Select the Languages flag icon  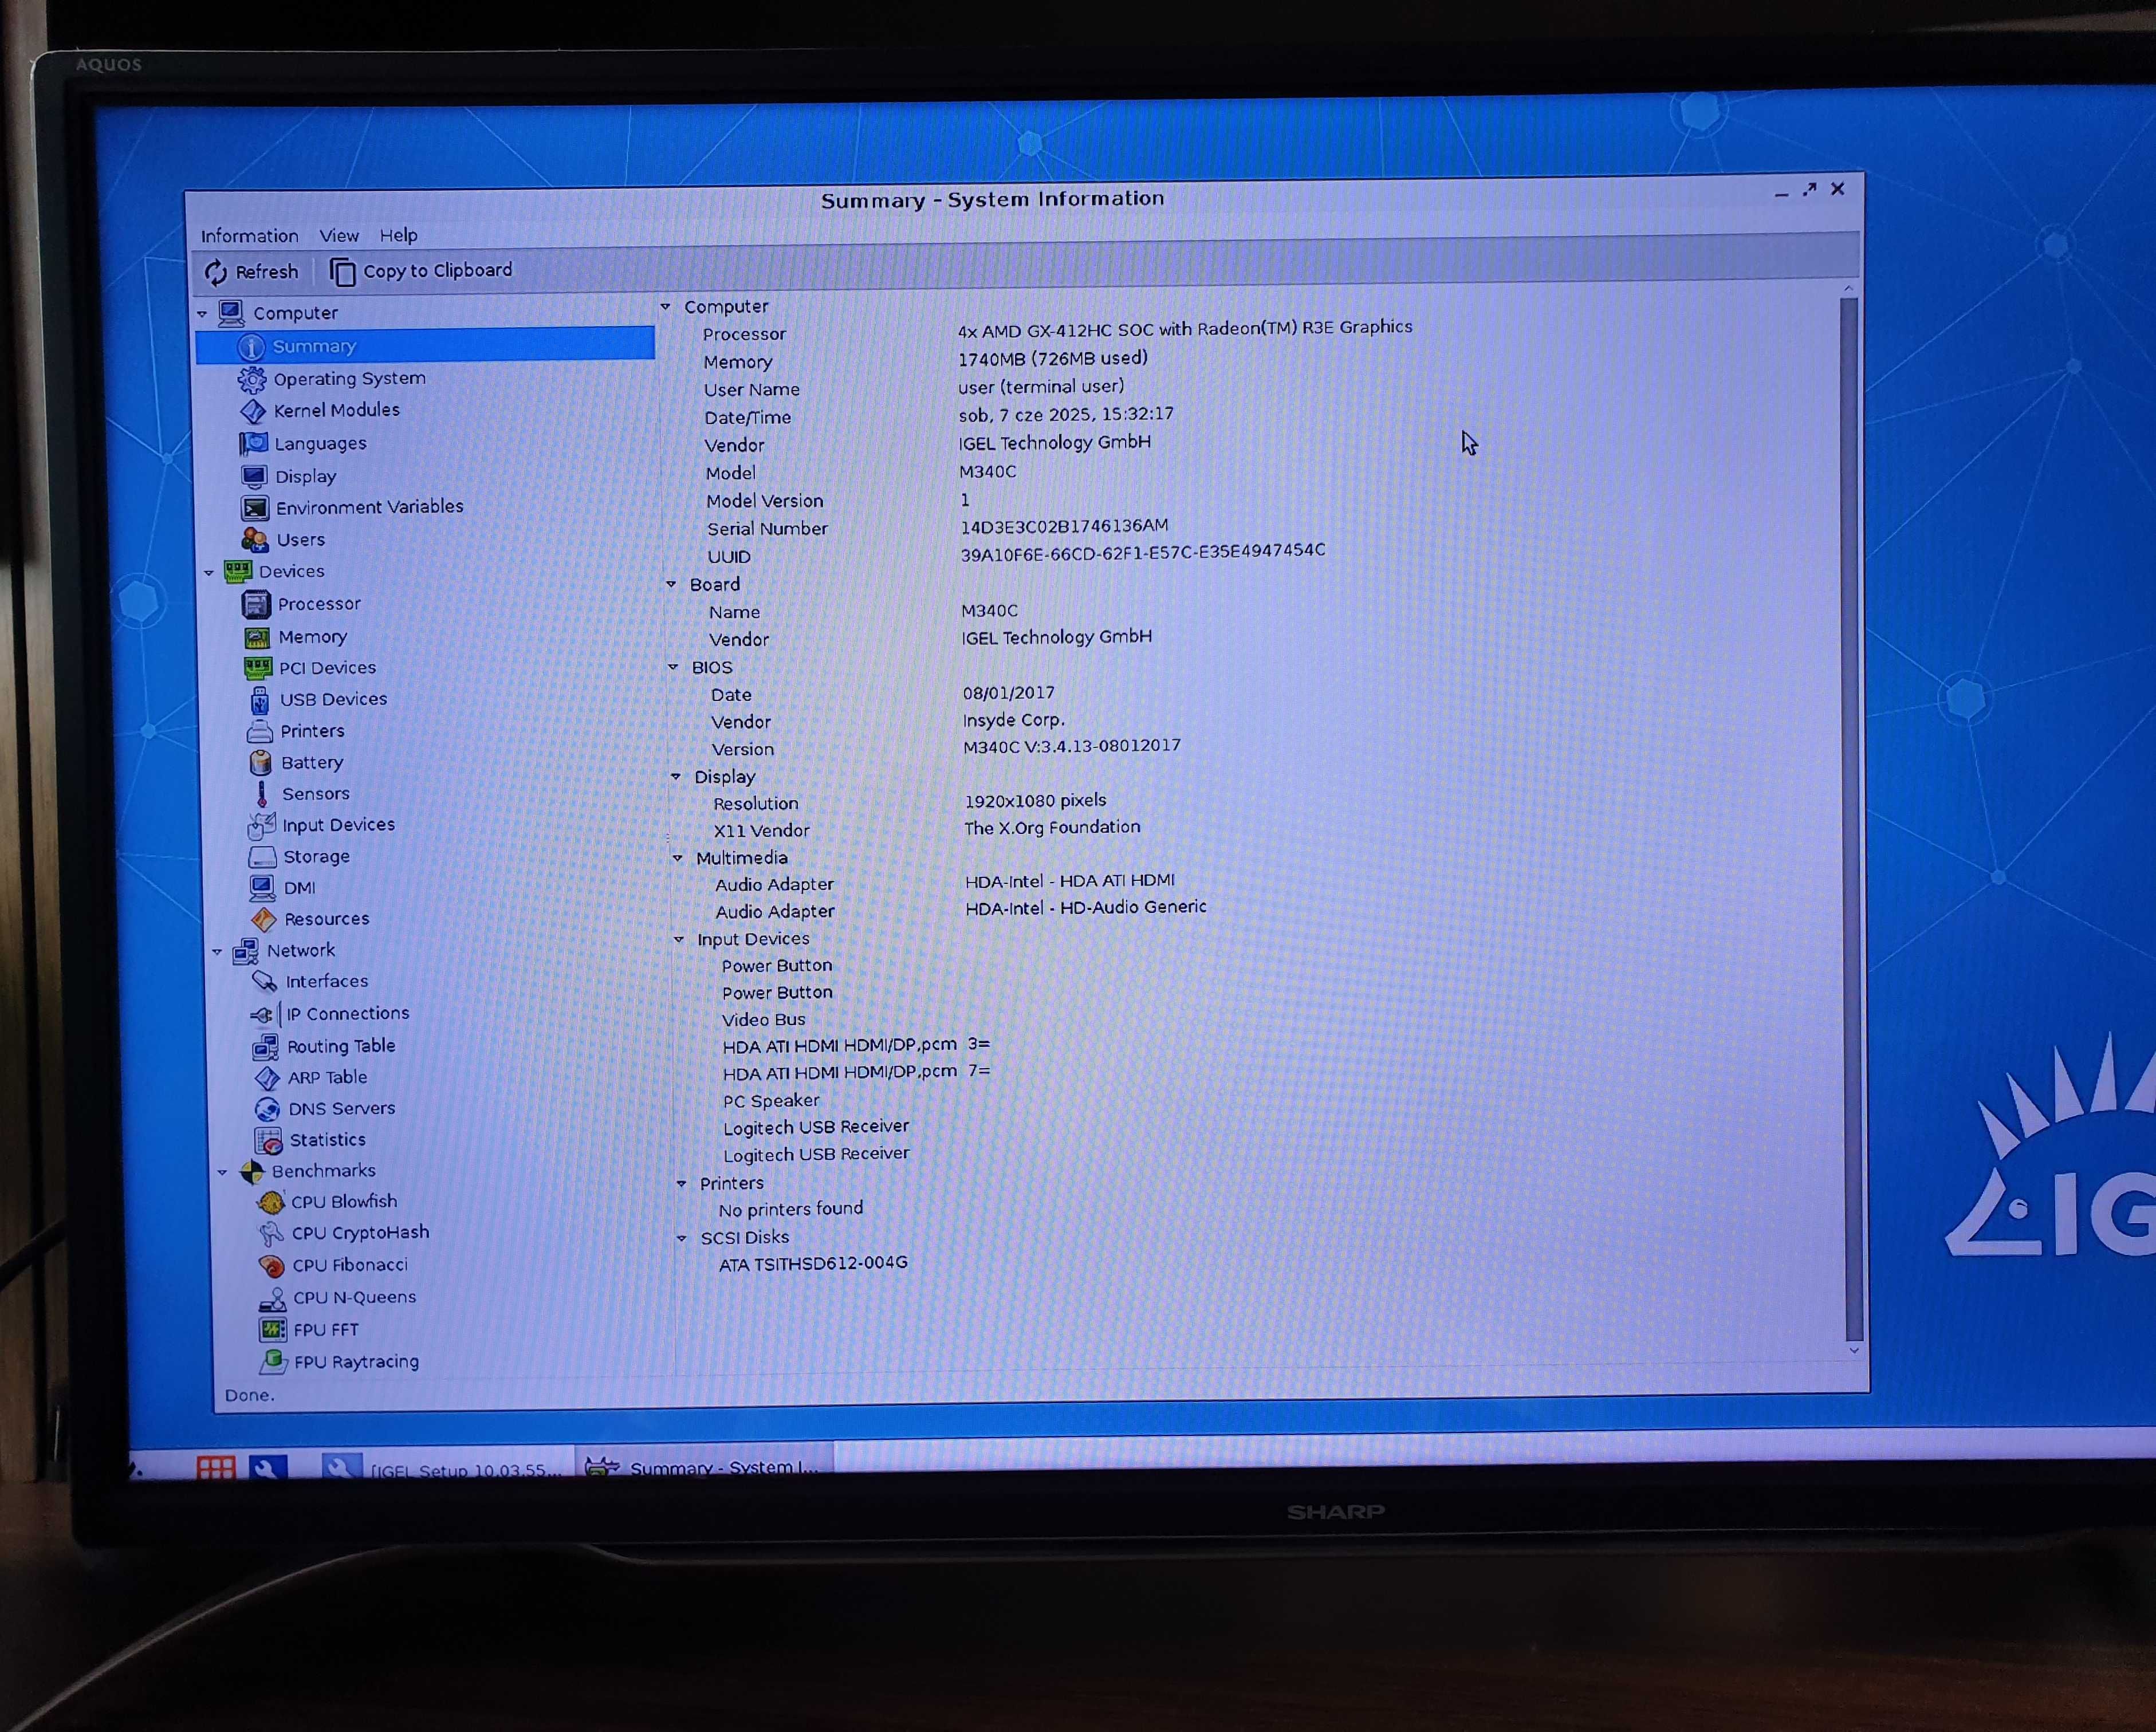click(x=254, y=443)
